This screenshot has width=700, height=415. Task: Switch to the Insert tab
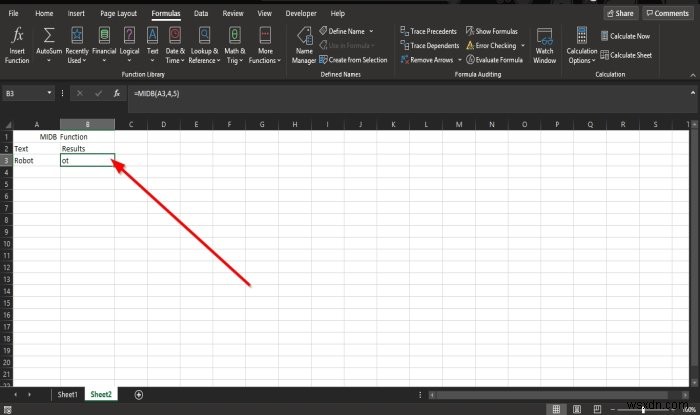point(76,13)
